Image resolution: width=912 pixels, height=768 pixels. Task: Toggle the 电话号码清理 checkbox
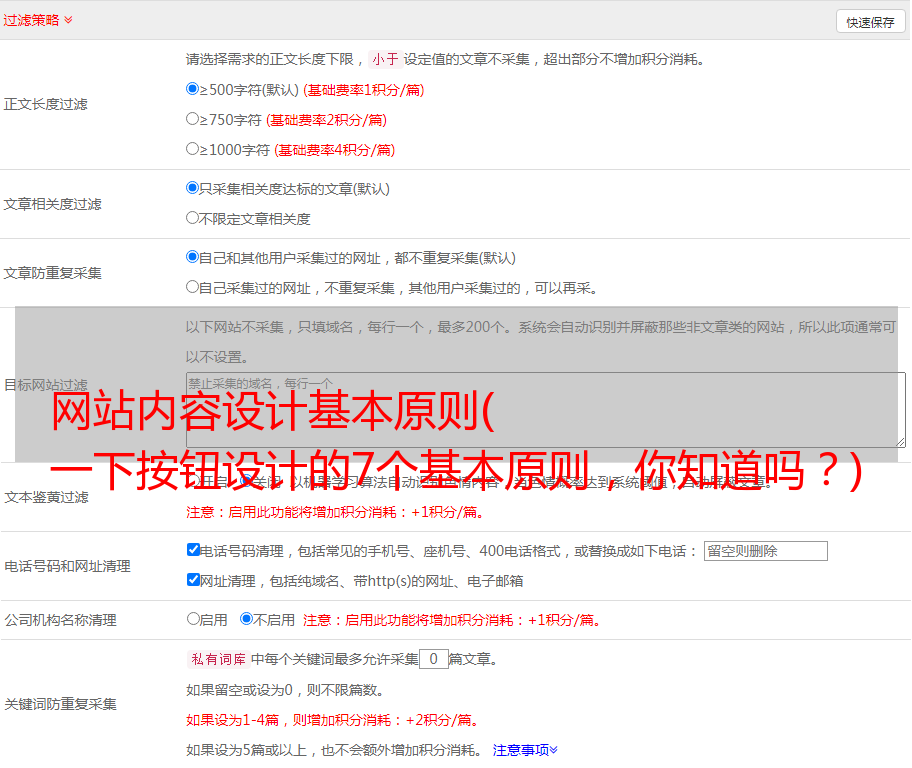[x=193, y=550]
